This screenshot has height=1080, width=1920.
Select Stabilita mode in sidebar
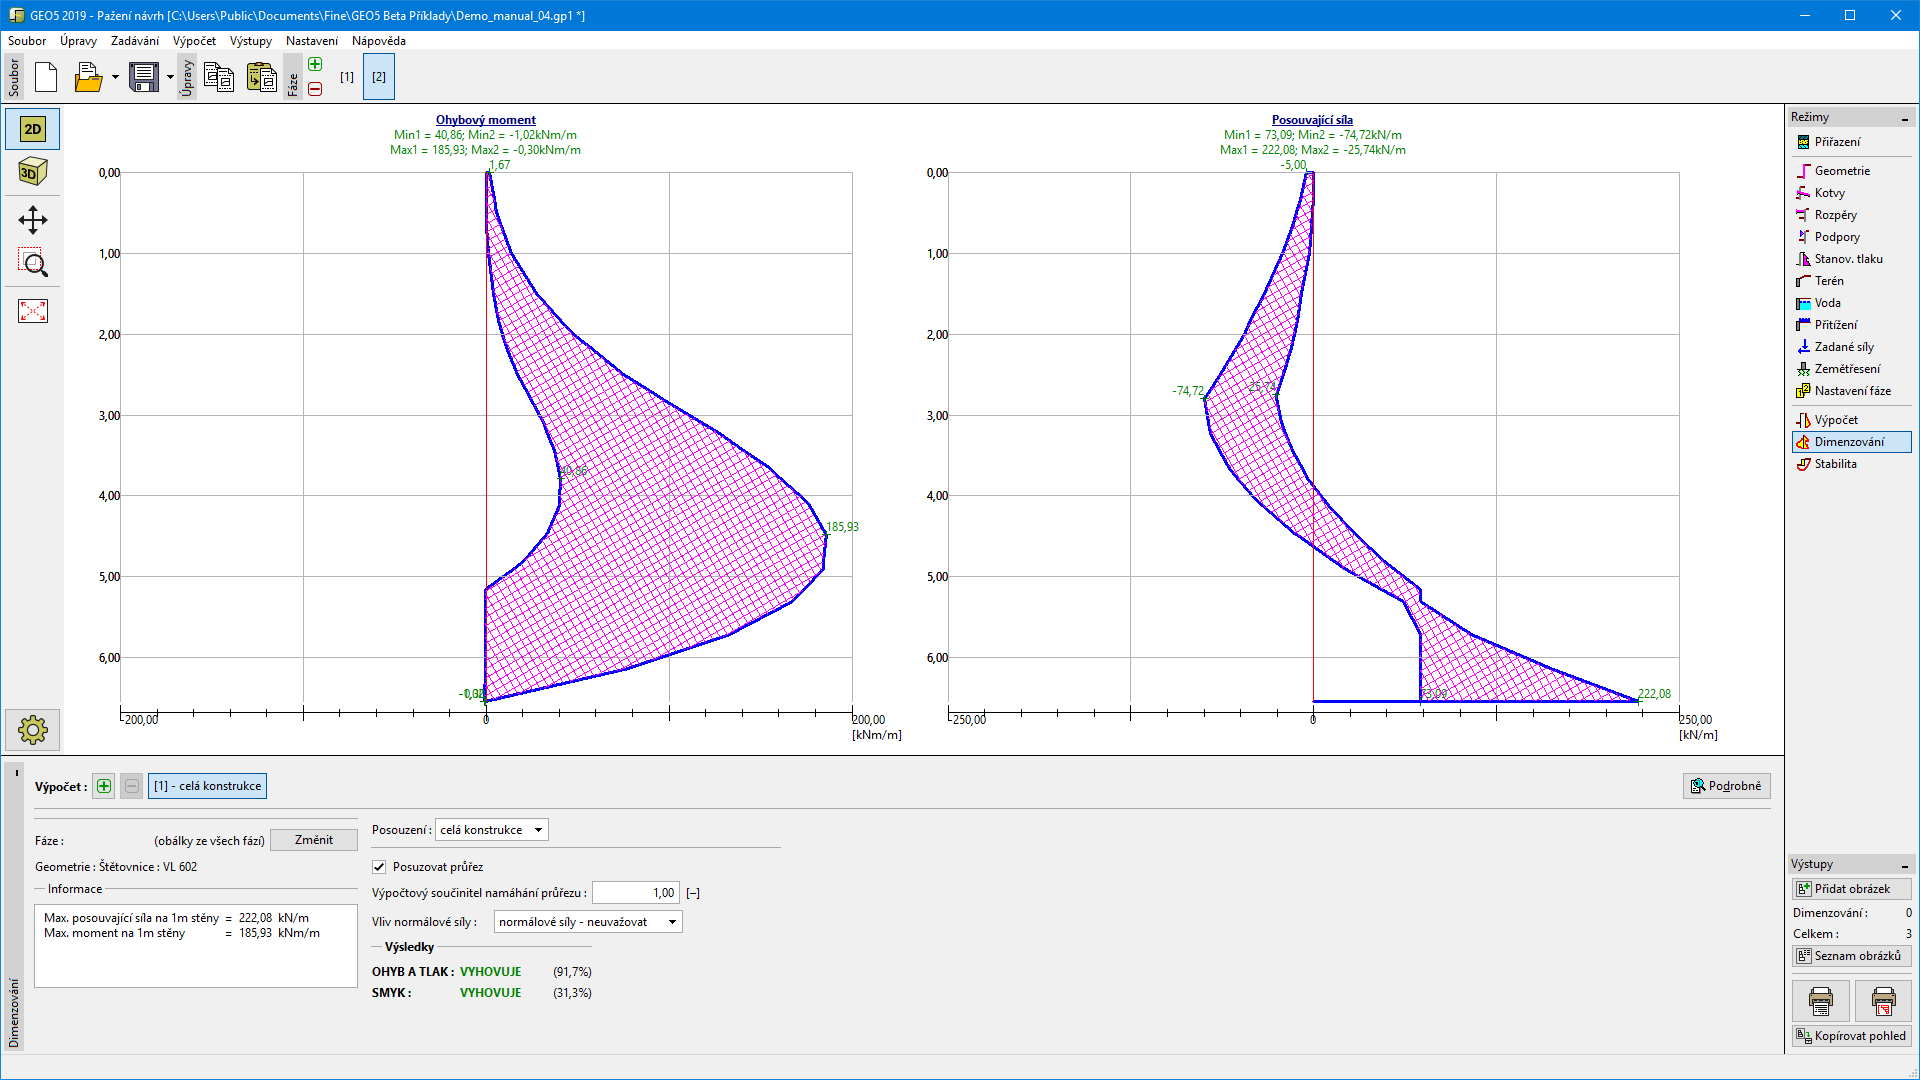(1835, 464)
